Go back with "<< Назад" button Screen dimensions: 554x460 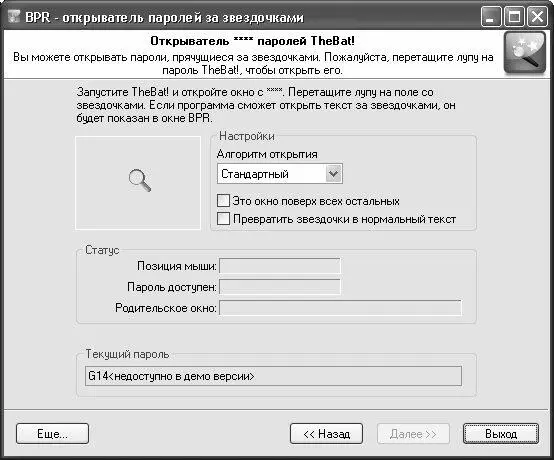click(326, 434)
